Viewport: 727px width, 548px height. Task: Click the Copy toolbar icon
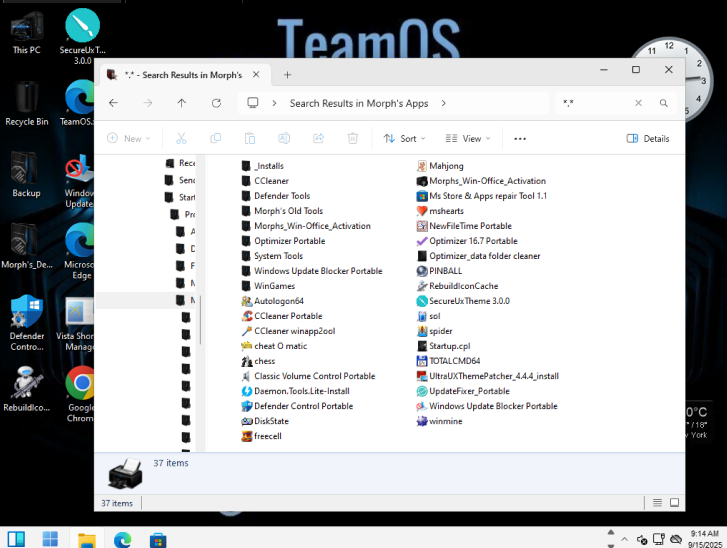216,139
